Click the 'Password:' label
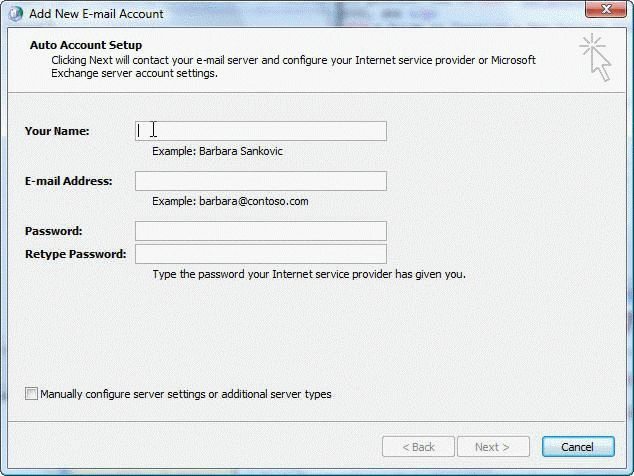This screenshot has width=634, height=476. point(53,231)
